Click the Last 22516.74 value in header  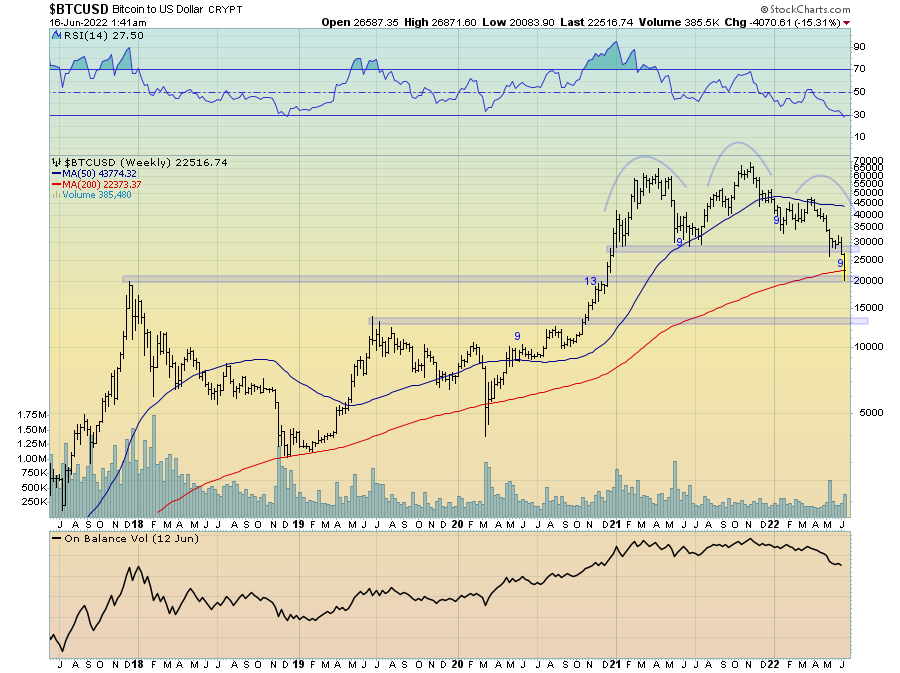596,22
